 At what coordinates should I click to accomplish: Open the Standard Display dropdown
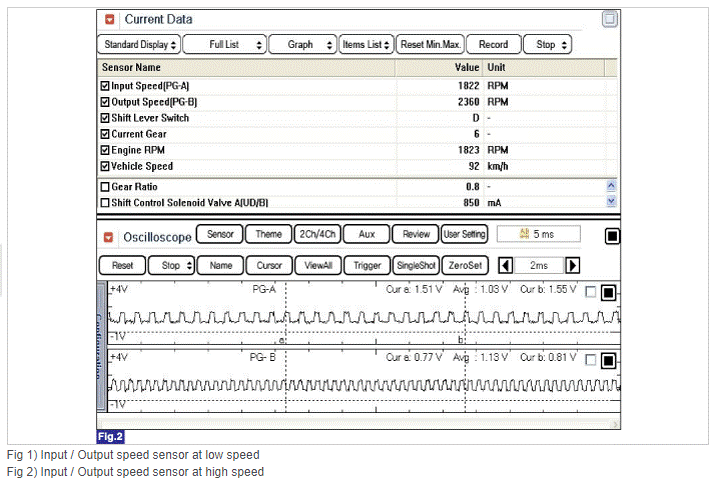coord(139,45)
